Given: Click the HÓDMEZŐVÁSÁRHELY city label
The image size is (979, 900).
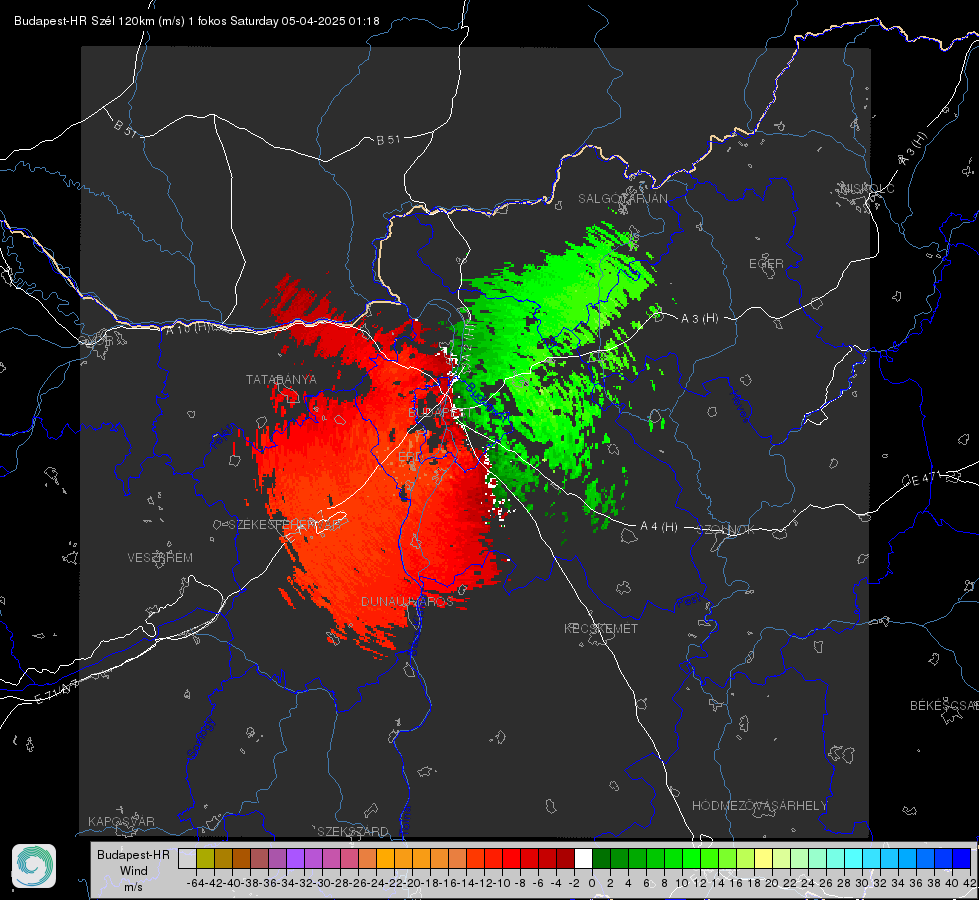Looking at the screenshot, I should [759, 806].
